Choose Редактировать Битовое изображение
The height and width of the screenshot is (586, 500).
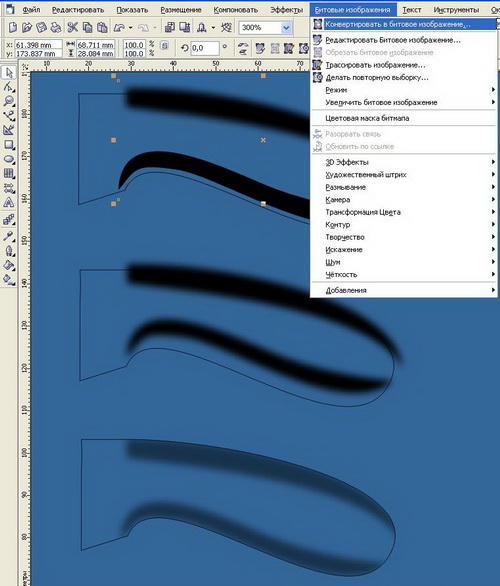click(404, 40)
